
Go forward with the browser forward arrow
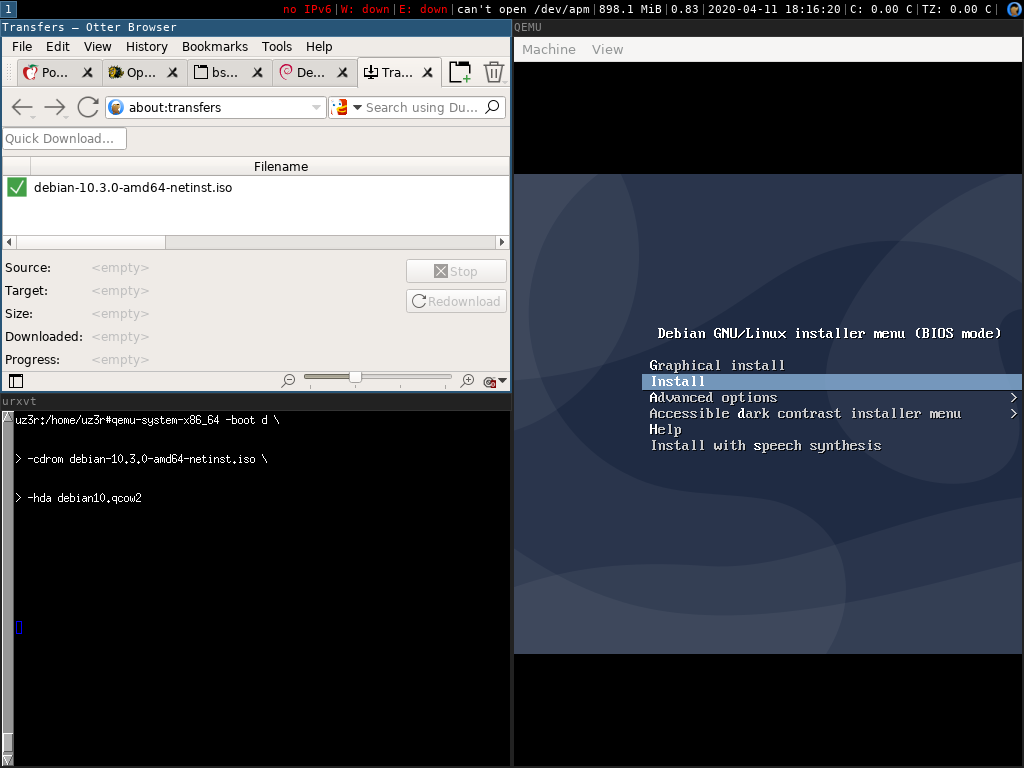tap(55, 107)
